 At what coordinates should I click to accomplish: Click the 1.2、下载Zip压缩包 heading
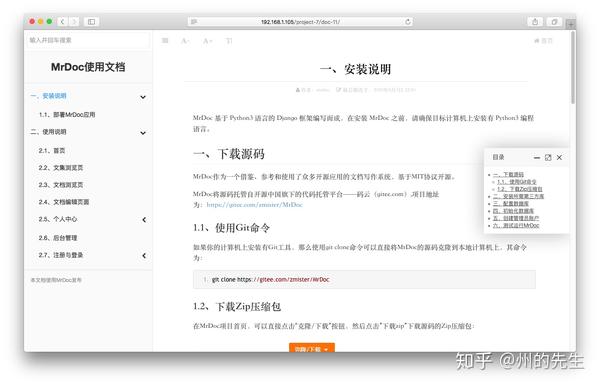point(237,306)
